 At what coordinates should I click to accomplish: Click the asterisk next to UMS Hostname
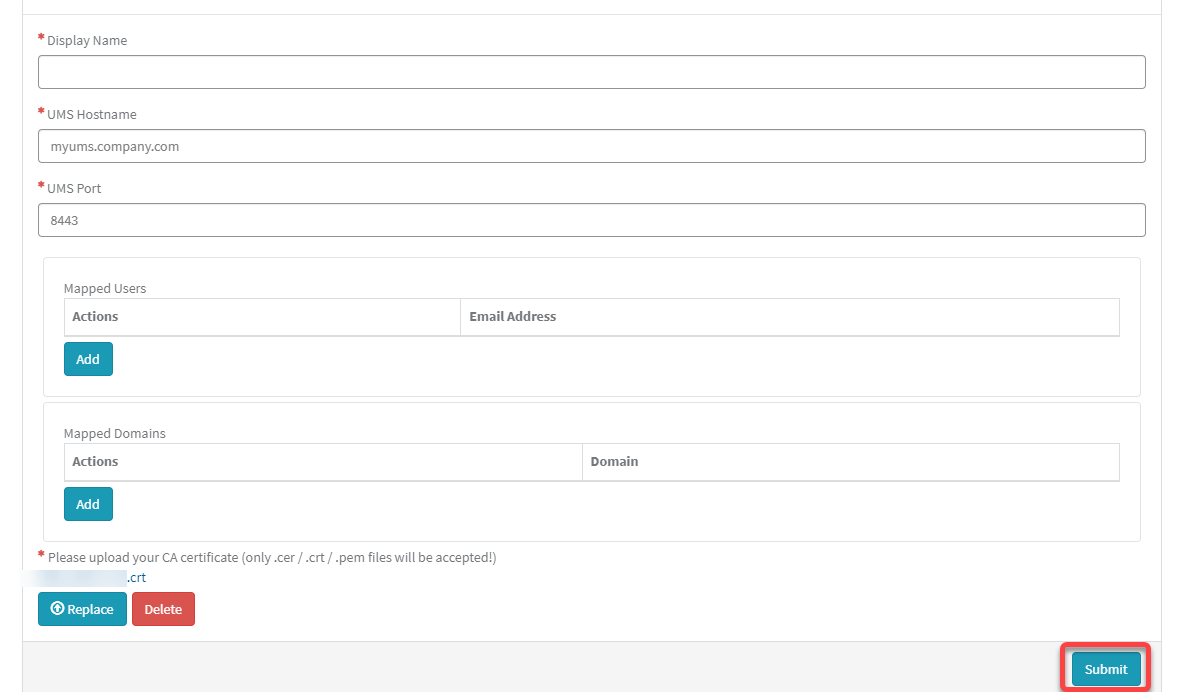pos(40,110)
